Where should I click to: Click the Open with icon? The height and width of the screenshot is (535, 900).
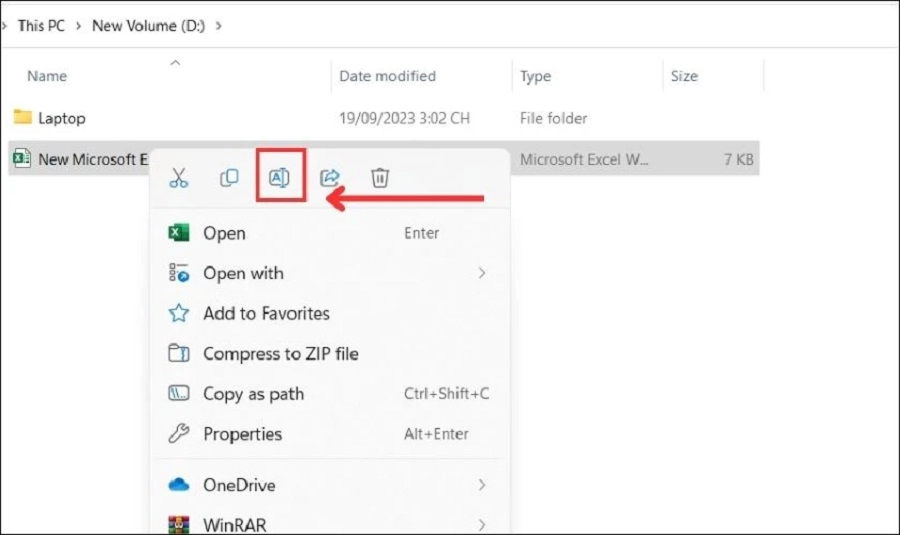[179, 273]
